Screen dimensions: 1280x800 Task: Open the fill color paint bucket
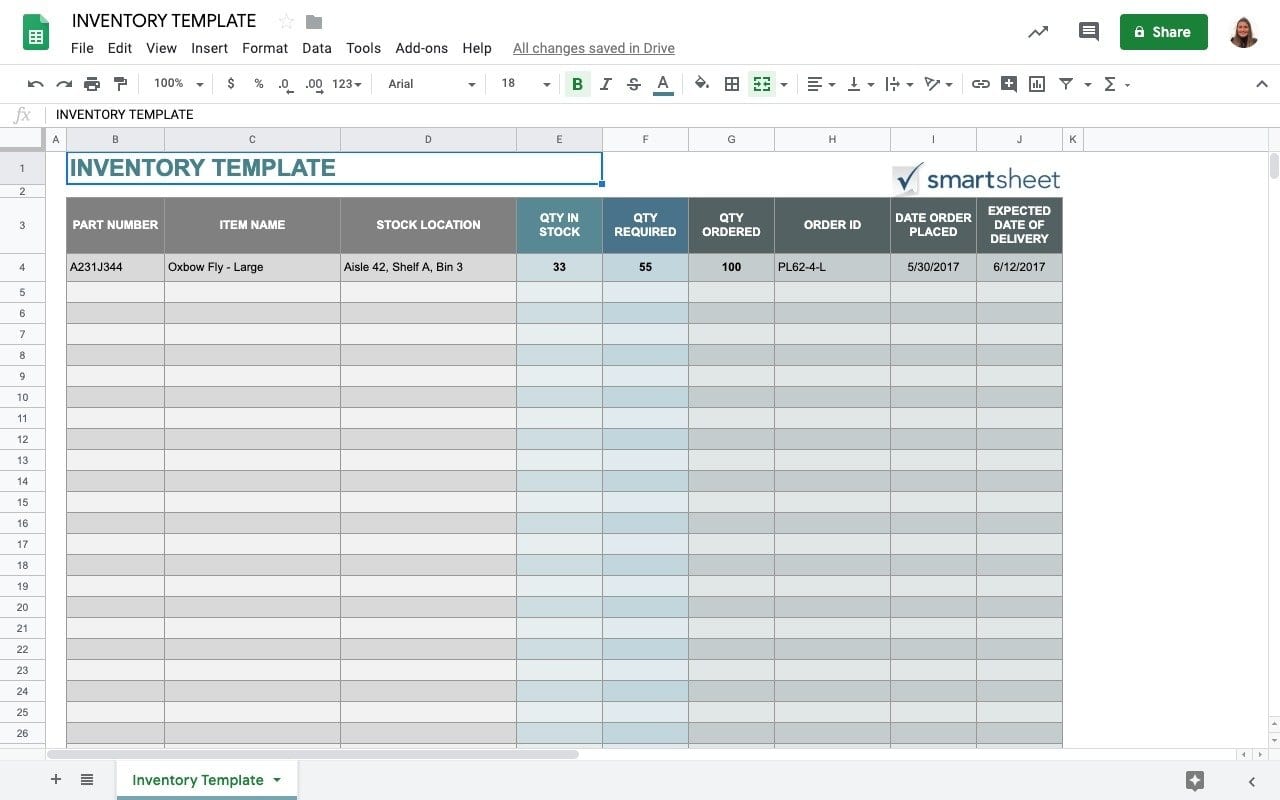[x=702, y=84]
